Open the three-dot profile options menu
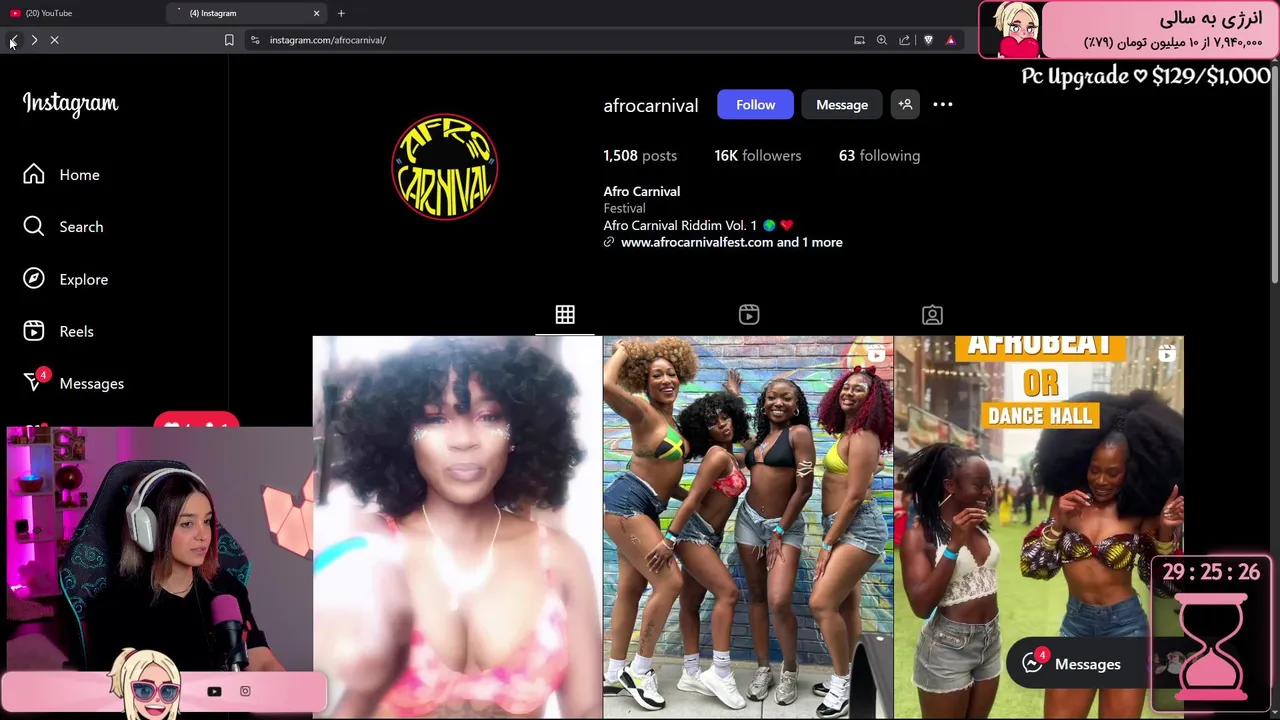This screenshot has width=1280, height=720. [943, 104]
